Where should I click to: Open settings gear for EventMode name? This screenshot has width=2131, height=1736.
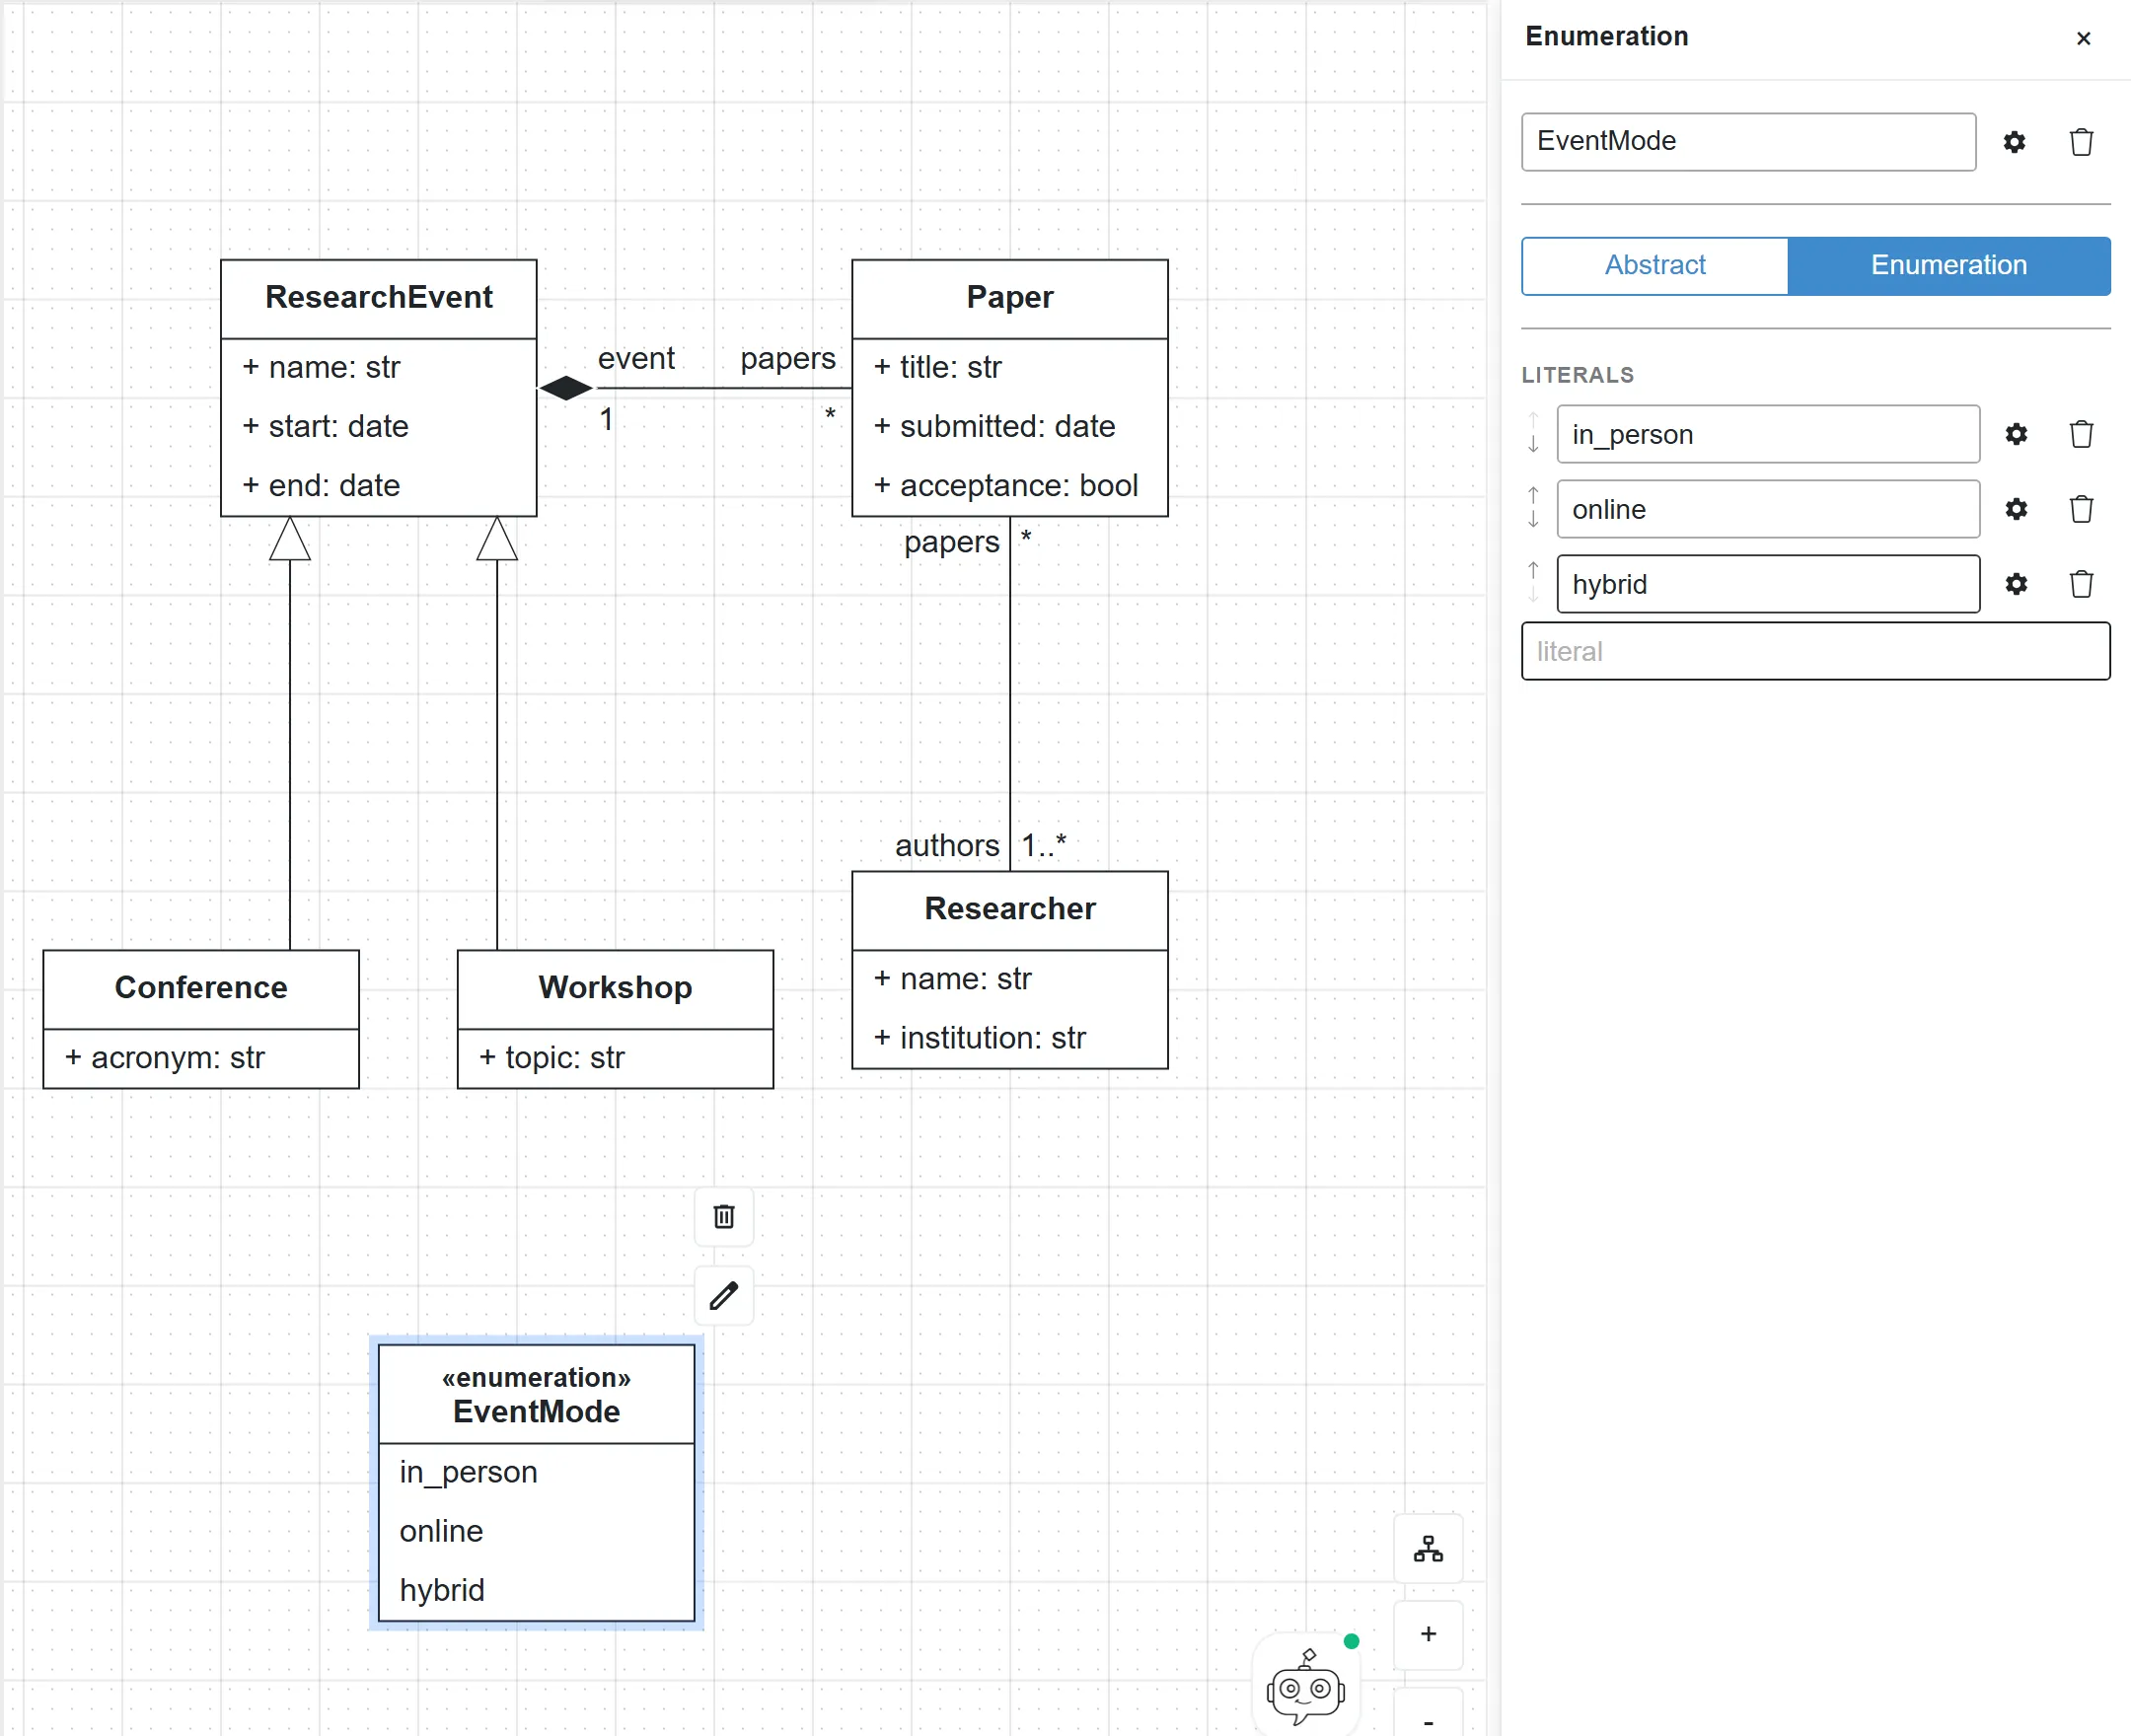(x=2014, y=142)
